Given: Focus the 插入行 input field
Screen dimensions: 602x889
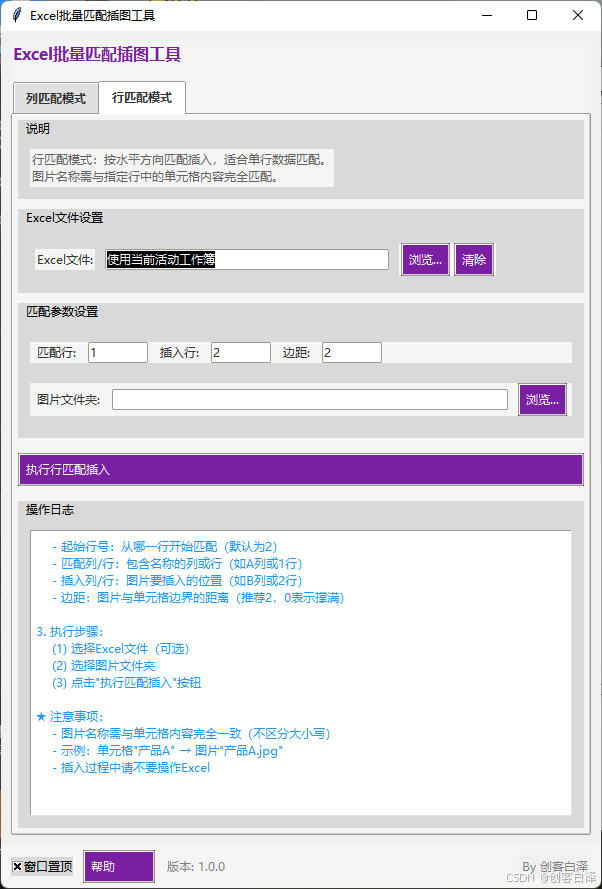Looking at the screenshot, I should (x=241, y=353).
